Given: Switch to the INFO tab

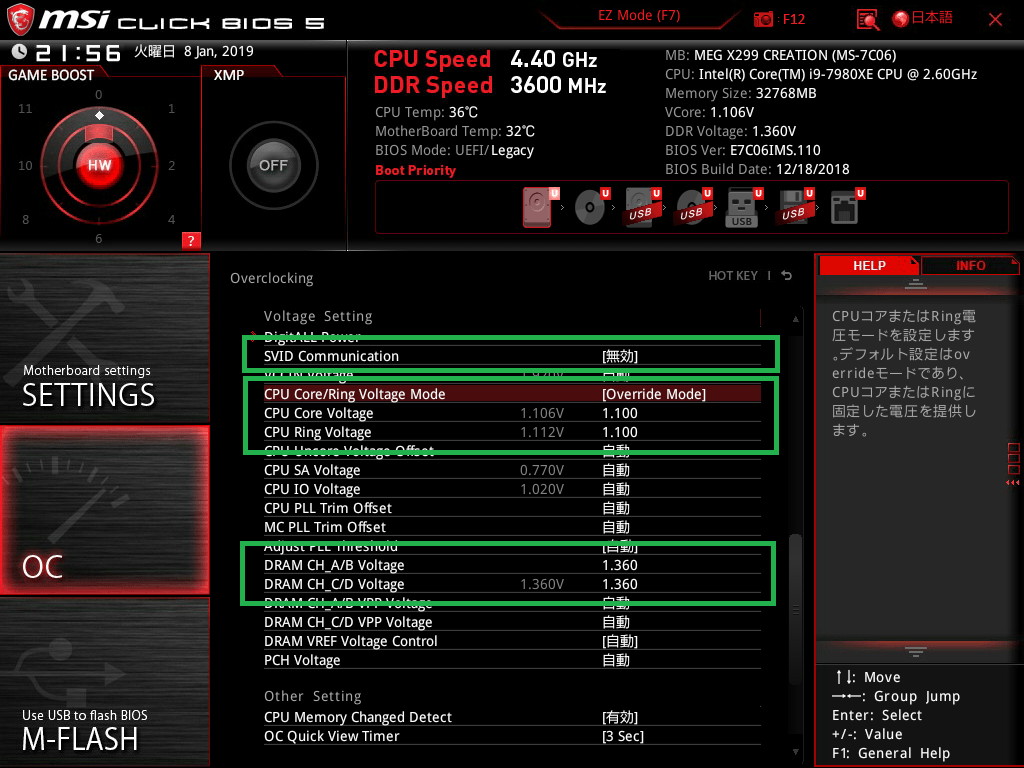Looking at the screenshot, I should [x=970, y=266].
